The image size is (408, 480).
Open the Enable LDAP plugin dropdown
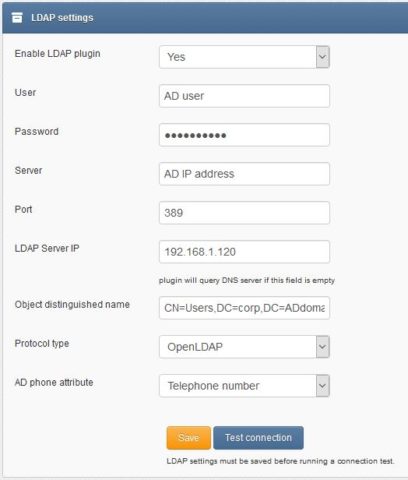coord(244,57)
